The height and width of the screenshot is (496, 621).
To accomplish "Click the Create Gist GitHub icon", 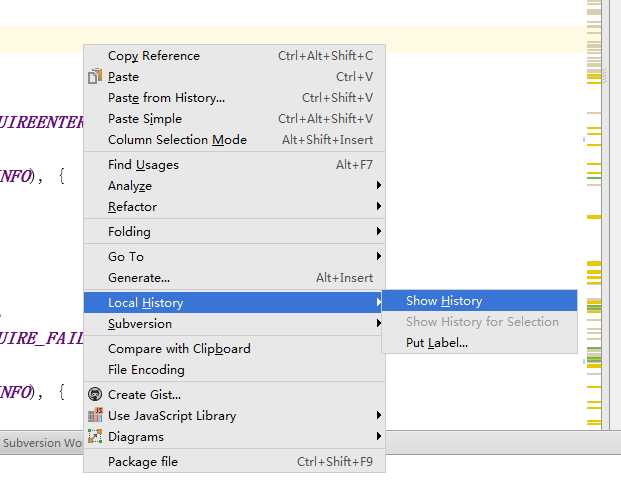I will point(95,395).
